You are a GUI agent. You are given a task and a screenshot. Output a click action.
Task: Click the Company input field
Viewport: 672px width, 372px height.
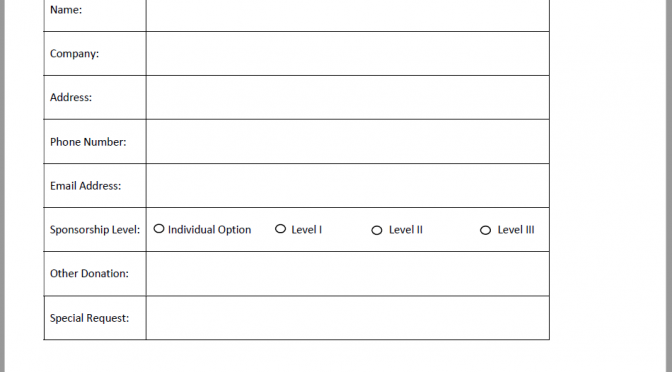click(348, 54)
